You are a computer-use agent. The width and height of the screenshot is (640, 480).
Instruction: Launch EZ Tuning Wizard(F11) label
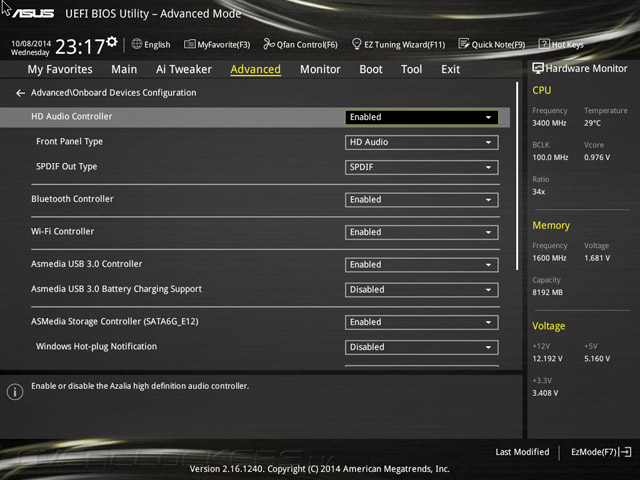click(x=404, y=44)
